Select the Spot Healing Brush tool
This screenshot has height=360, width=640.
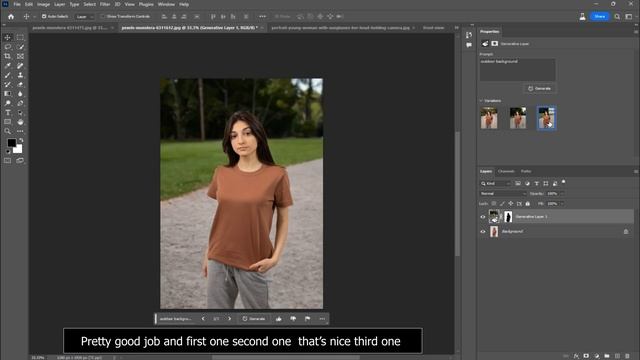click(20, 66)
